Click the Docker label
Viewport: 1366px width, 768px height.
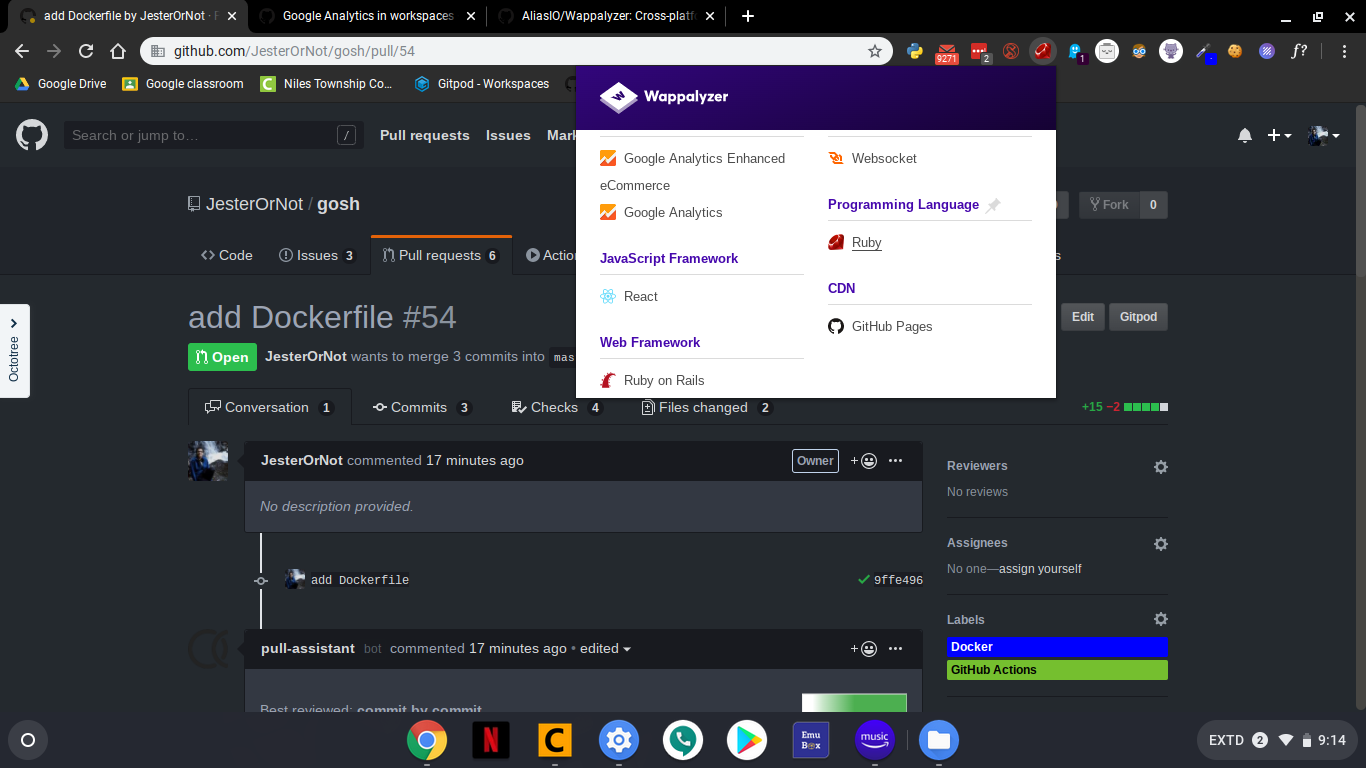coord(1057,647)
